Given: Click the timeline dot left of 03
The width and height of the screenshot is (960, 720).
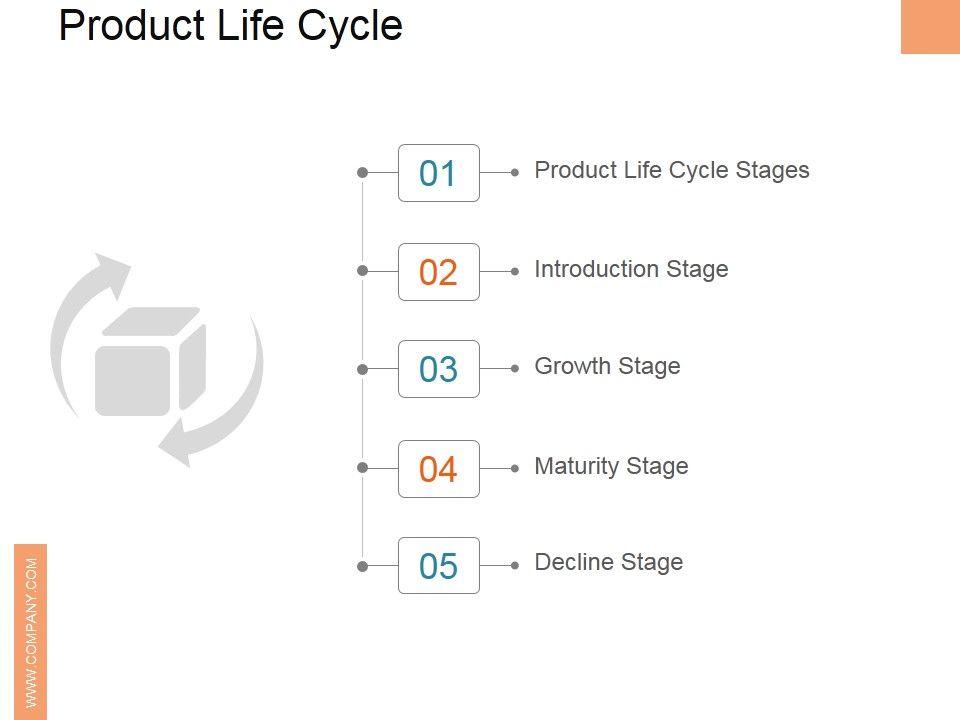Looking at the screenshot, I should (x=362, y=369).
